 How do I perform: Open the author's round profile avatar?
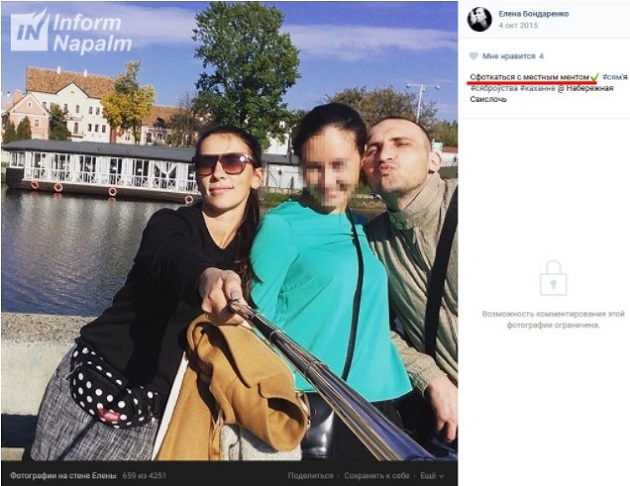coord(479,19)
